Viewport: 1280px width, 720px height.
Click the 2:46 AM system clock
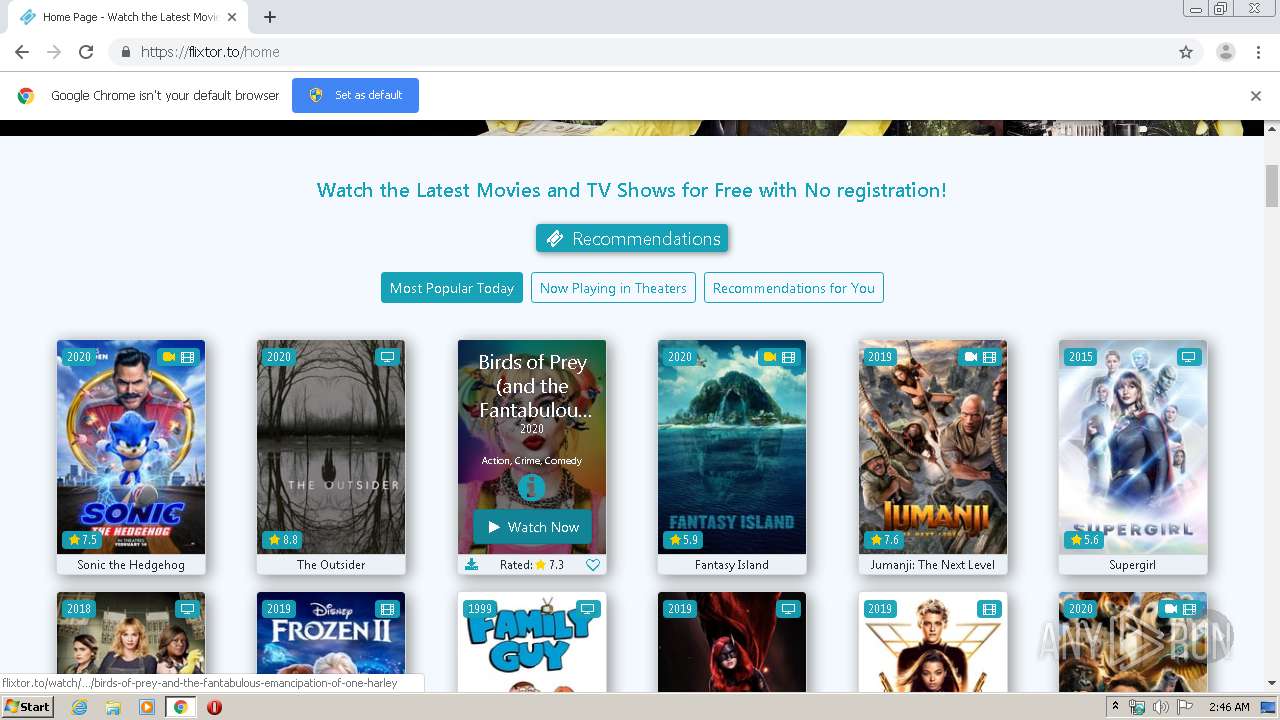(1229, 707)
